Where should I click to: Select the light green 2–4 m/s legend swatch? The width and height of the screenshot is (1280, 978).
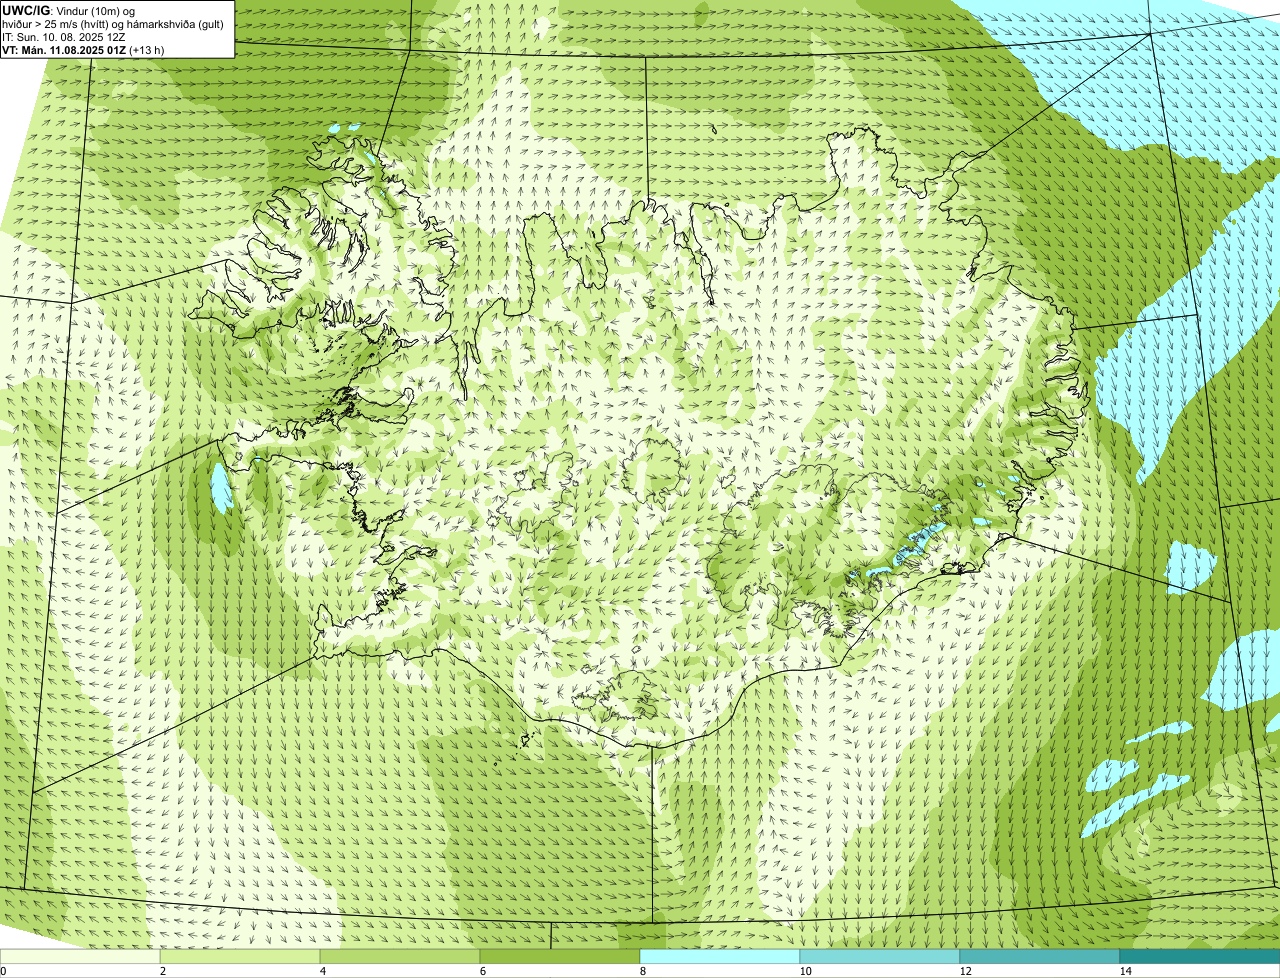tap(240, 957)
